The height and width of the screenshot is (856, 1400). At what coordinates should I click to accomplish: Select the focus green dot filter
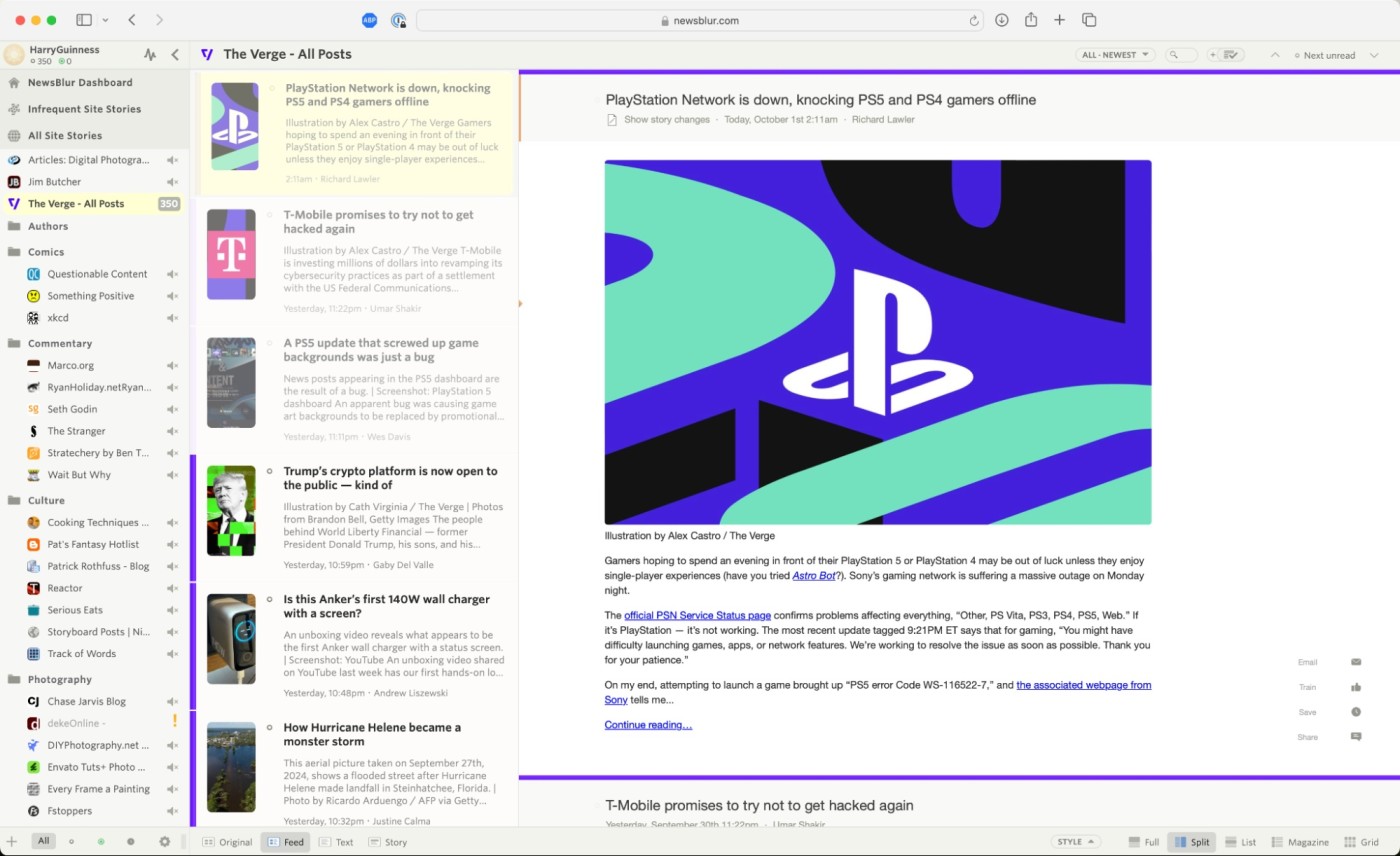[101, 842]
